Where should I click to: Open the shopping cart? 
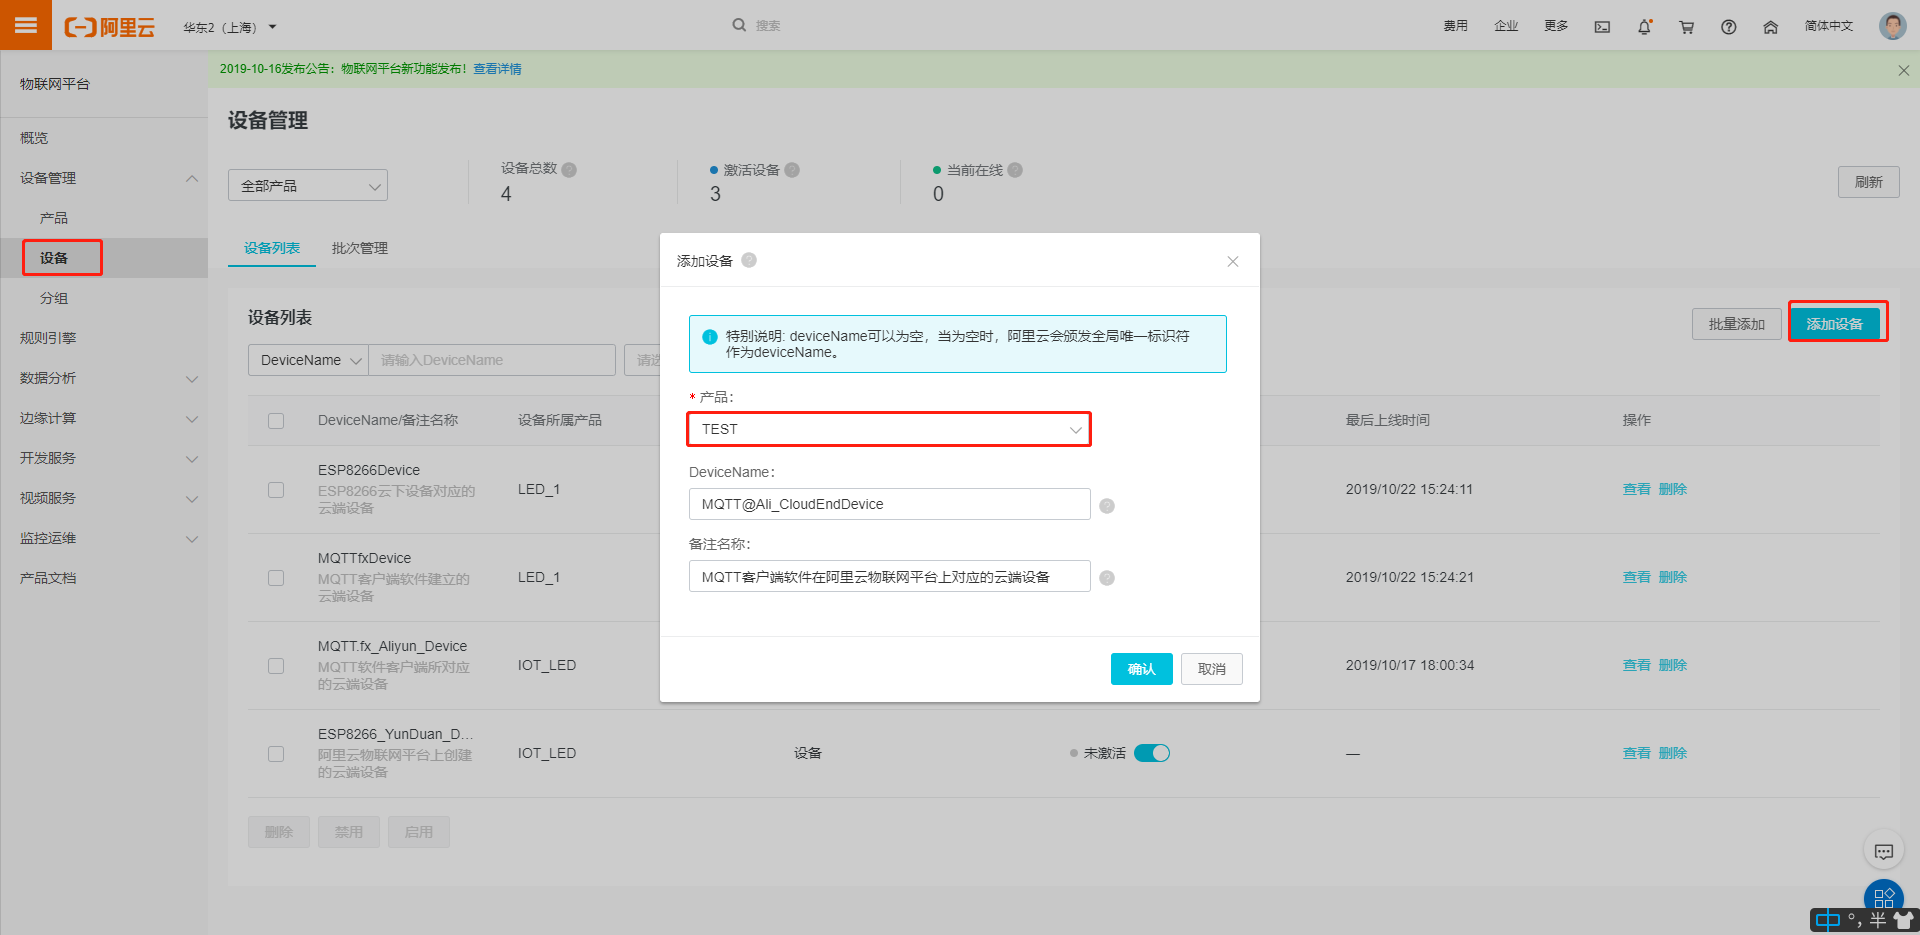[1686, 27]
